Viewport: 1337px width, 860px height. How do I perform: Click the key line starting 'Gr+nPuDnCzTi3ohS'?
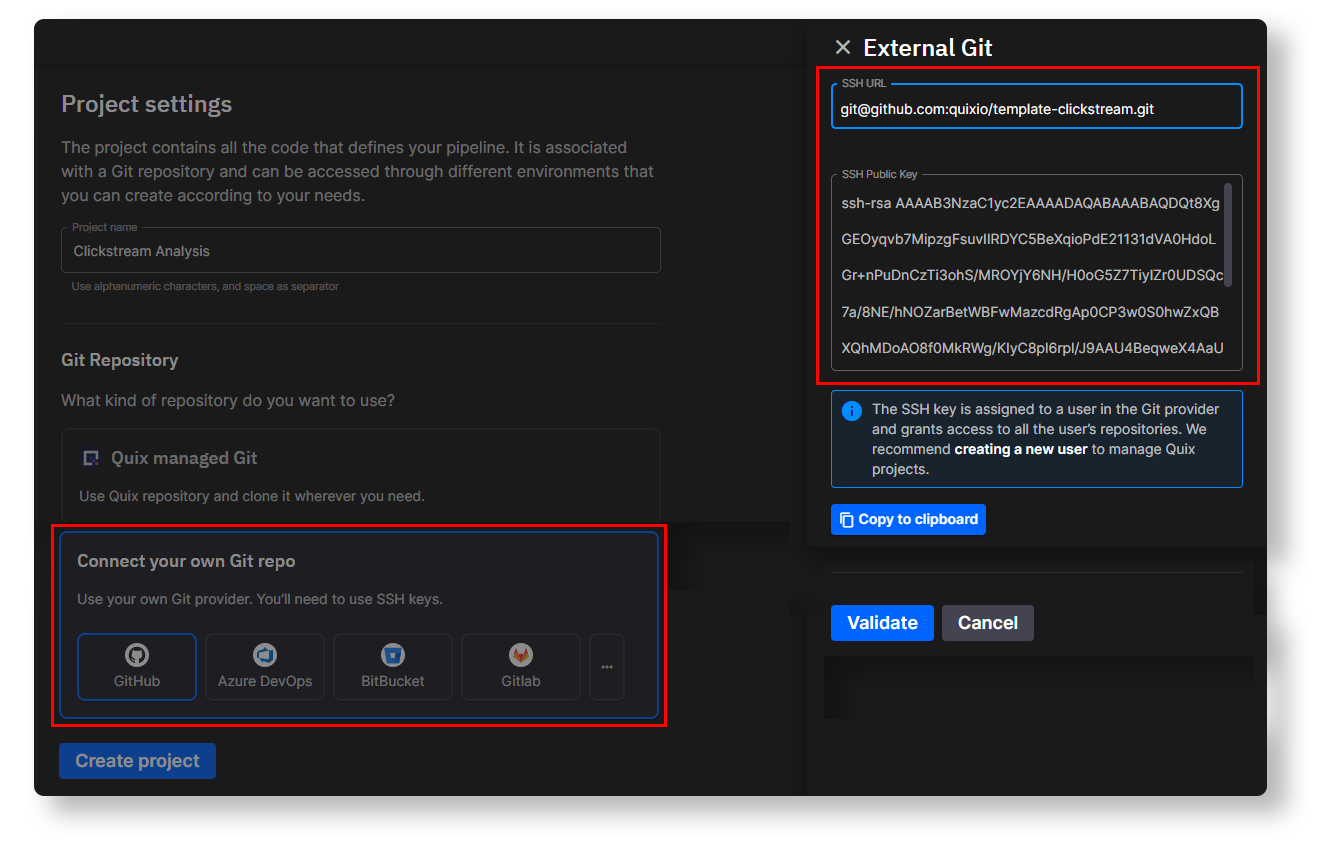[1032, 275]
